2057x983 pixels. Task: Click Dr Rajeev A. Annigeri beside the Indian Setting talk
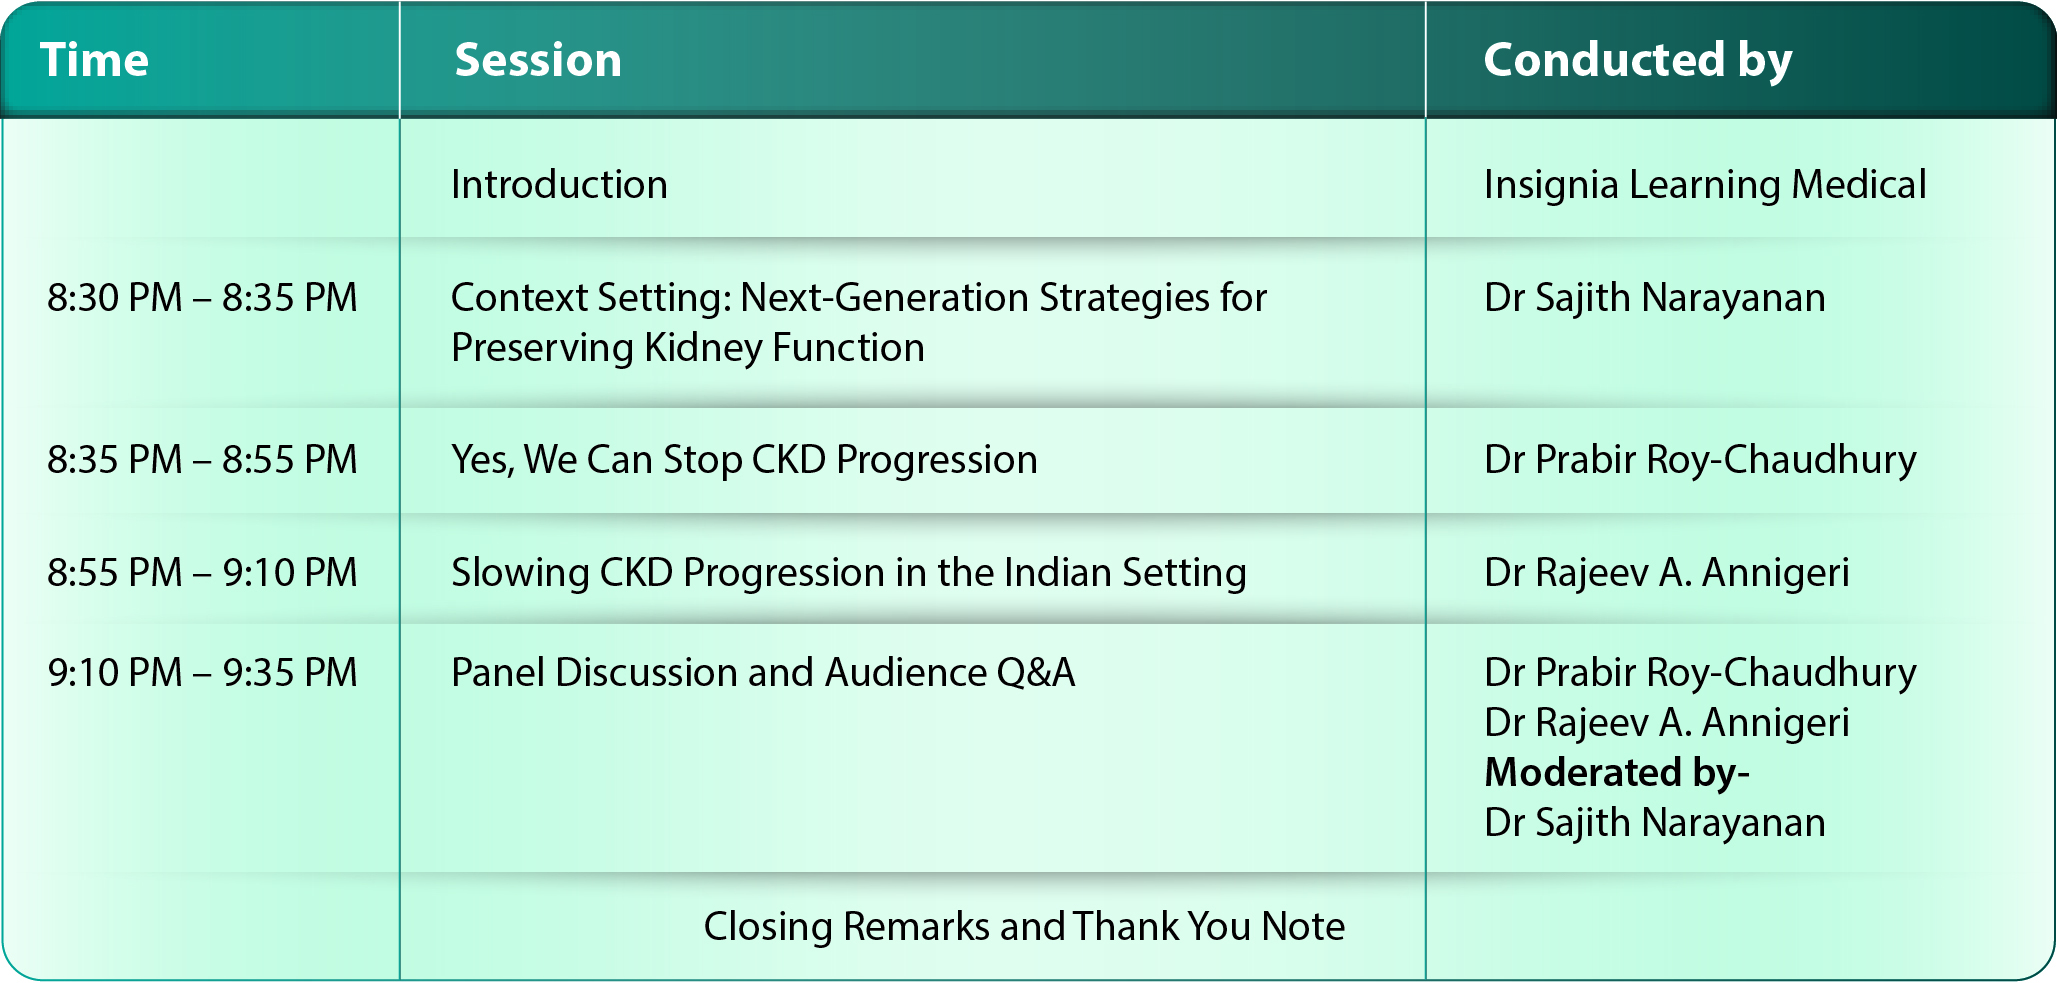1667,573
